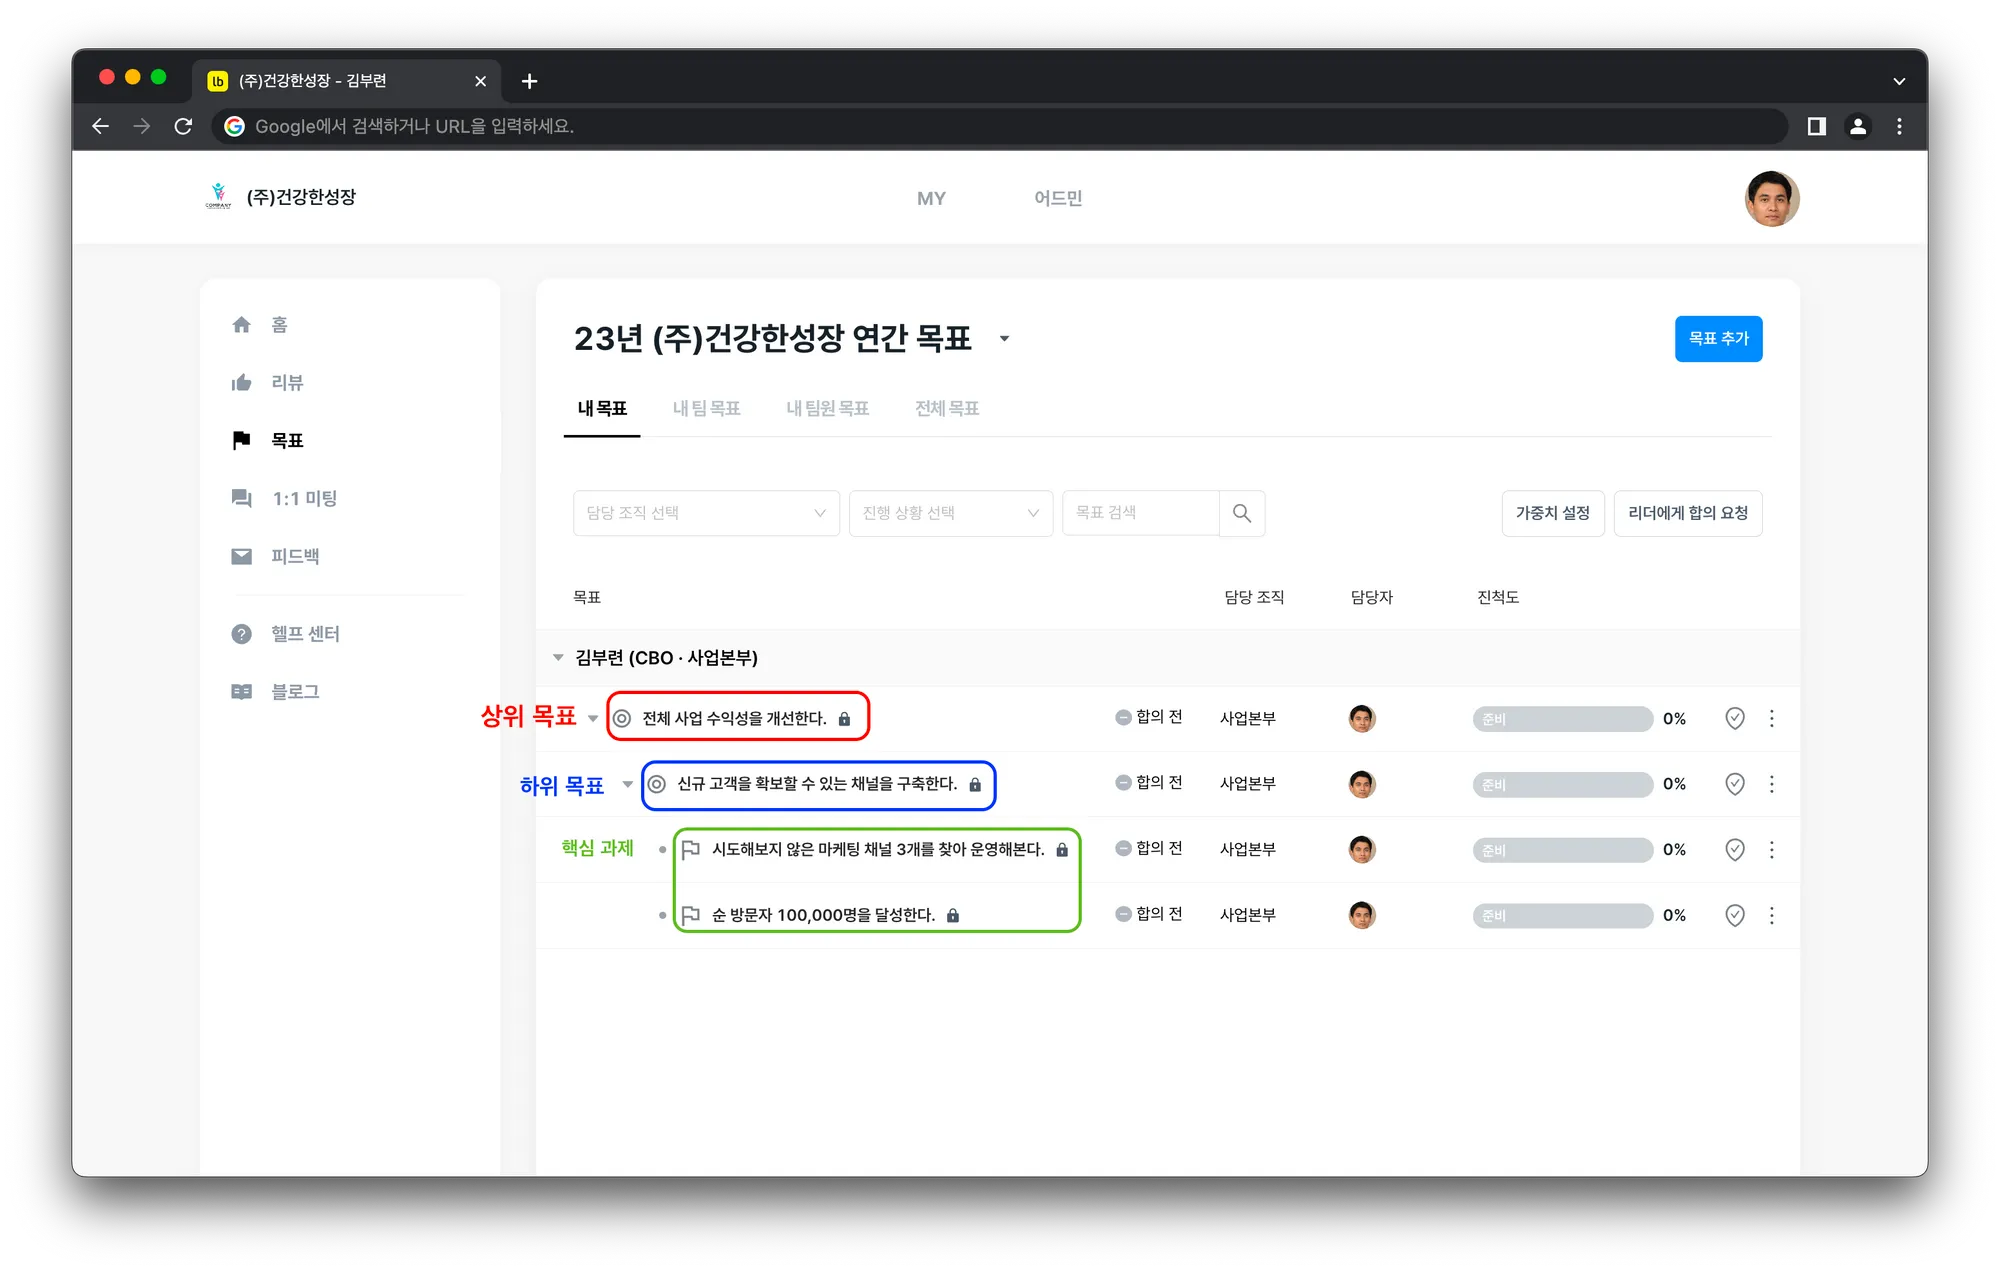Click 리더에게 합의 요청 button
Viewport: 2000px width, 1272px height.
1688,513
